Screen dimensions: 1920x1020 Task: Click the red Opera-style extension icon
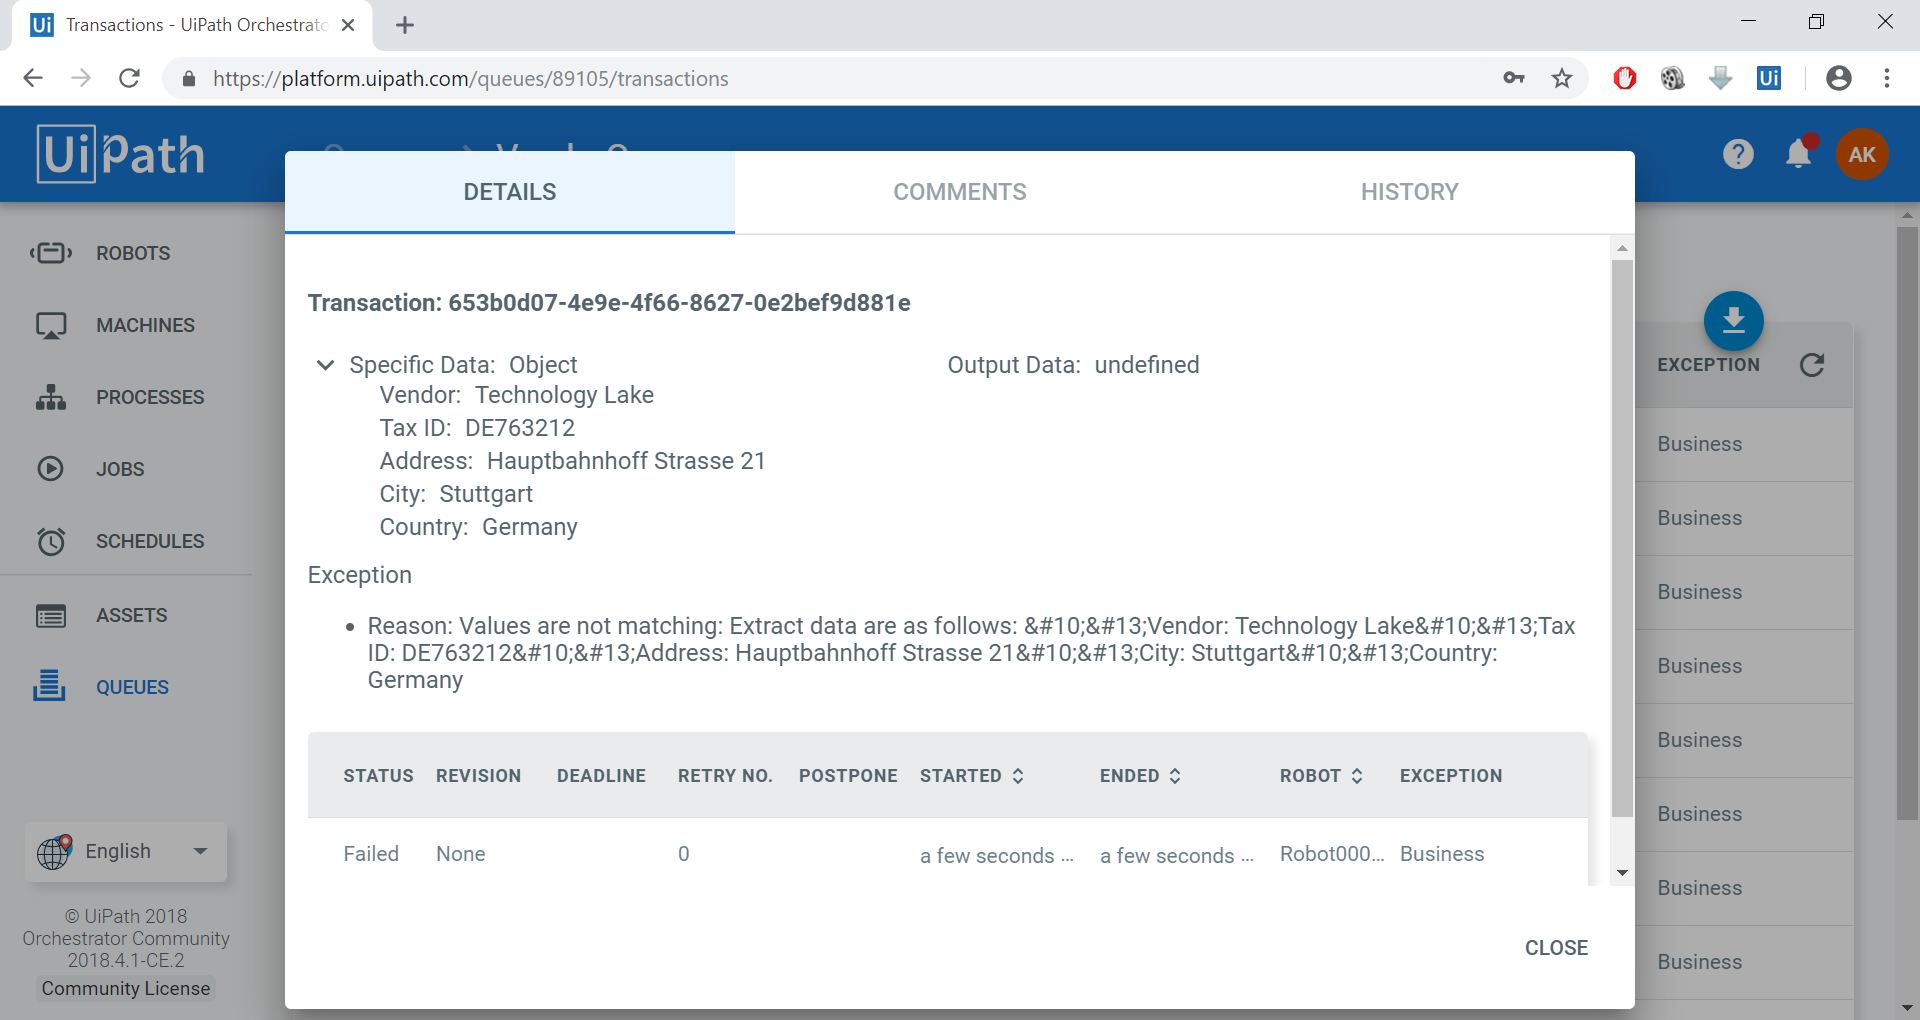(x=1625, y=78)
